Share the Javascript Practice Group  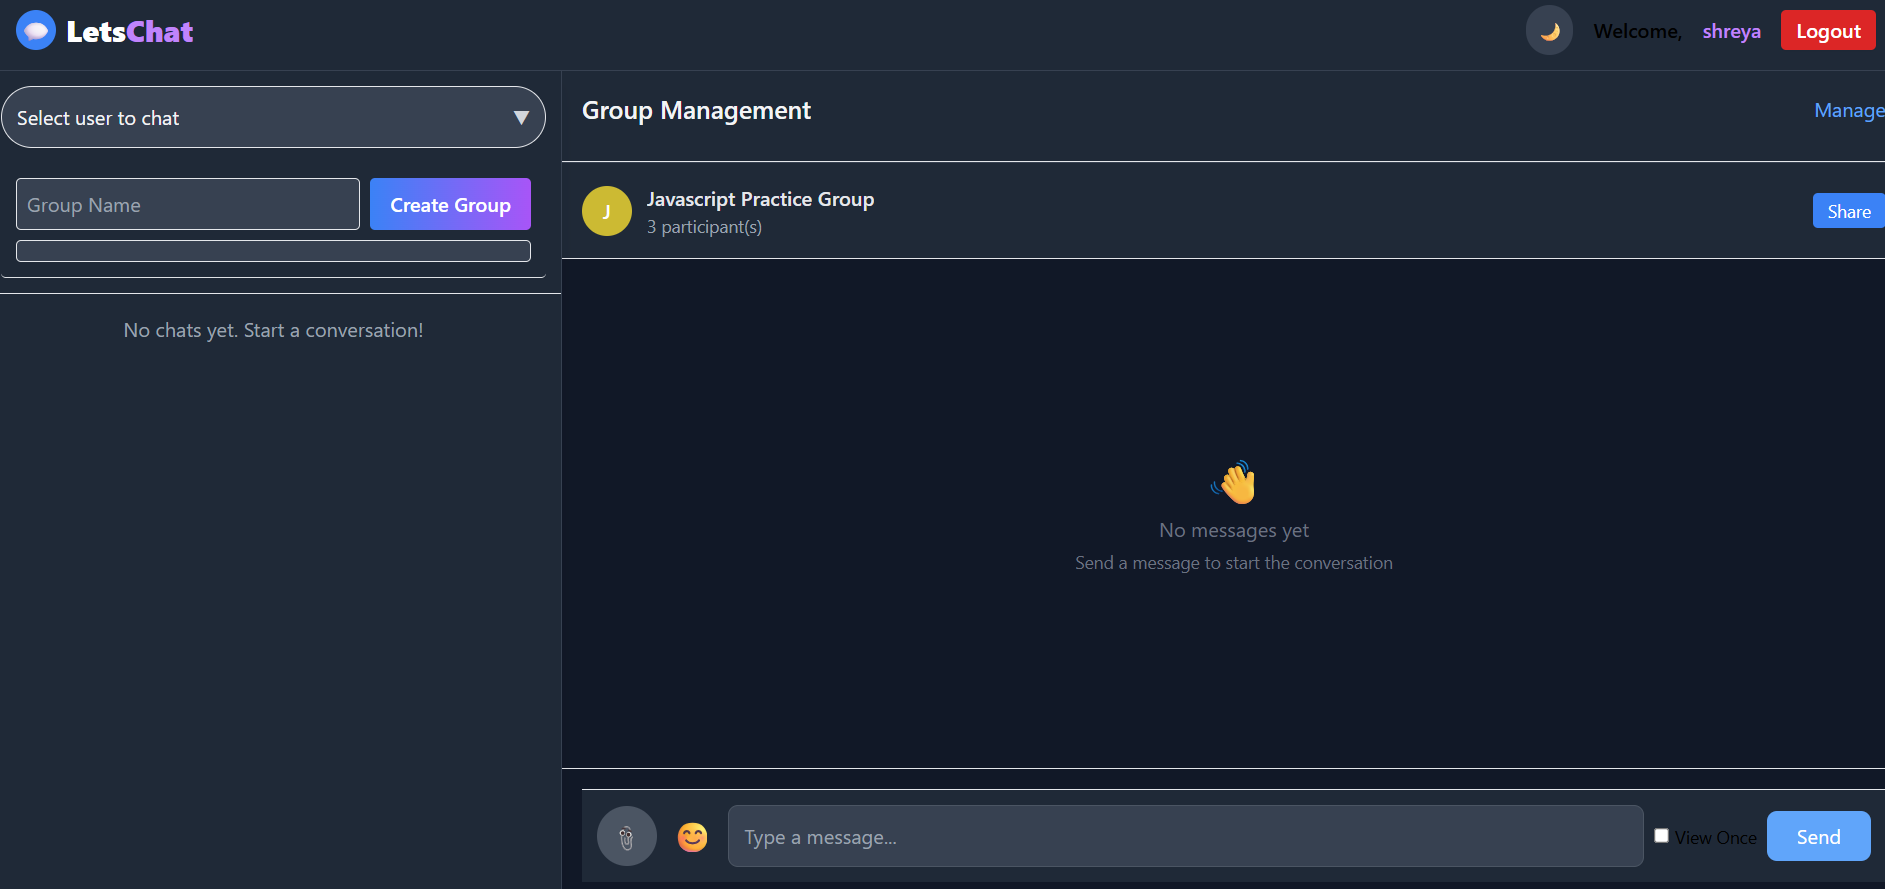[x=1848, y=211]
